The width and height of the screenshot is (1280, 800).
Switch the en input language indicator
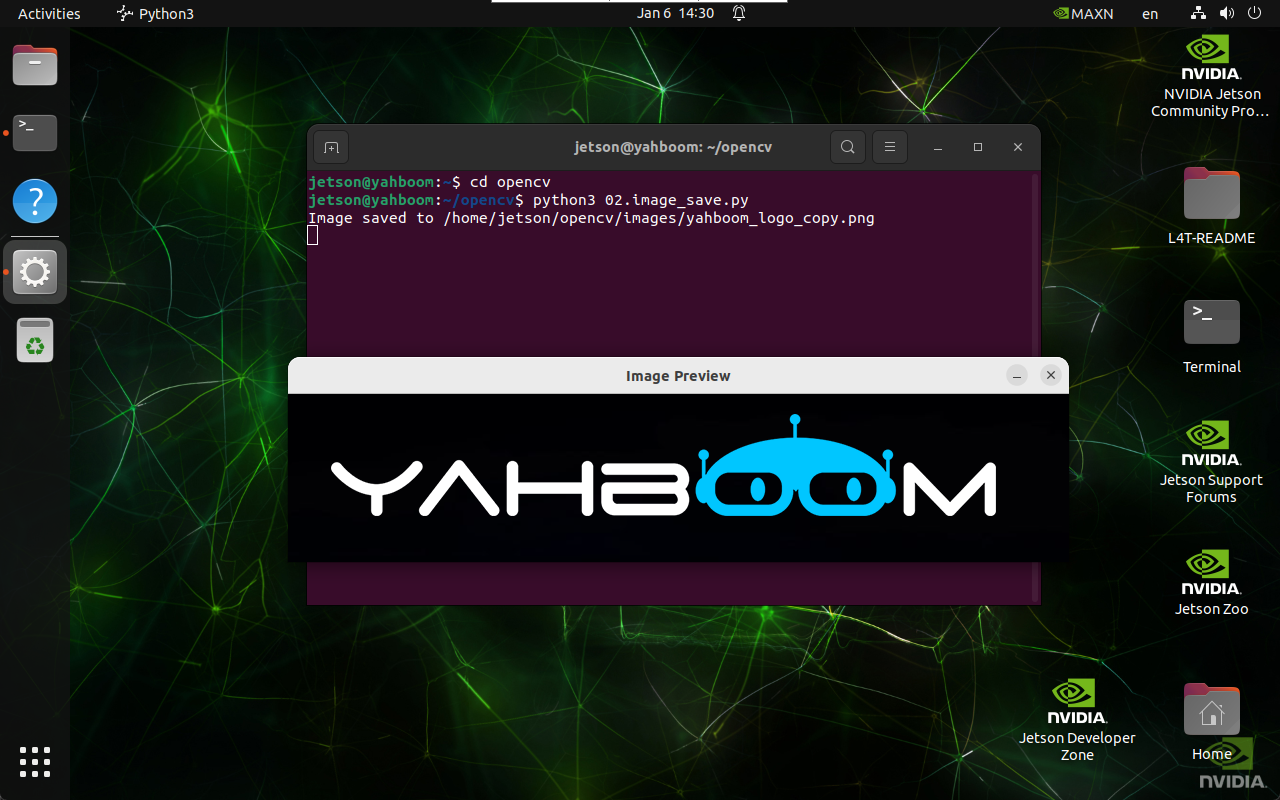[x=1150, y=13]
